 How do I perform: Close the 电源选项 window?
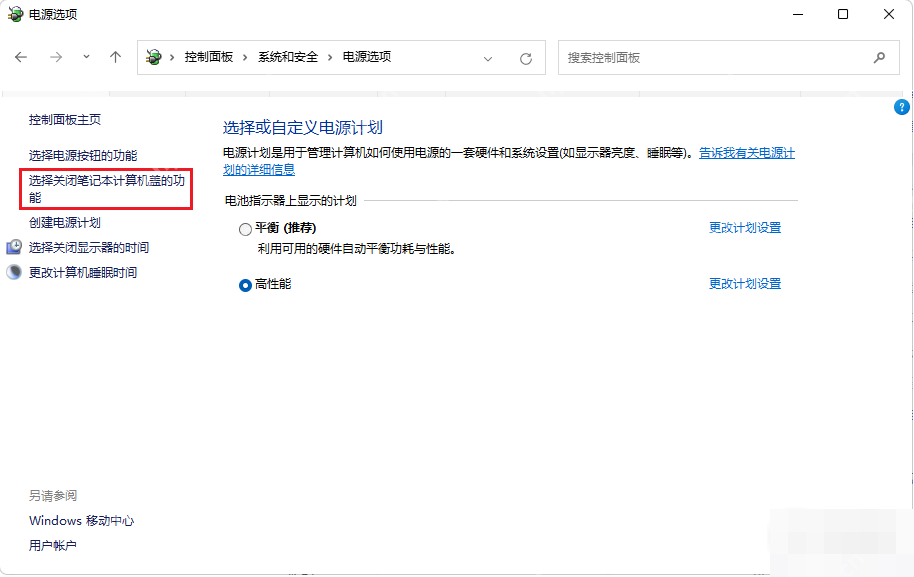pos(888,14)
